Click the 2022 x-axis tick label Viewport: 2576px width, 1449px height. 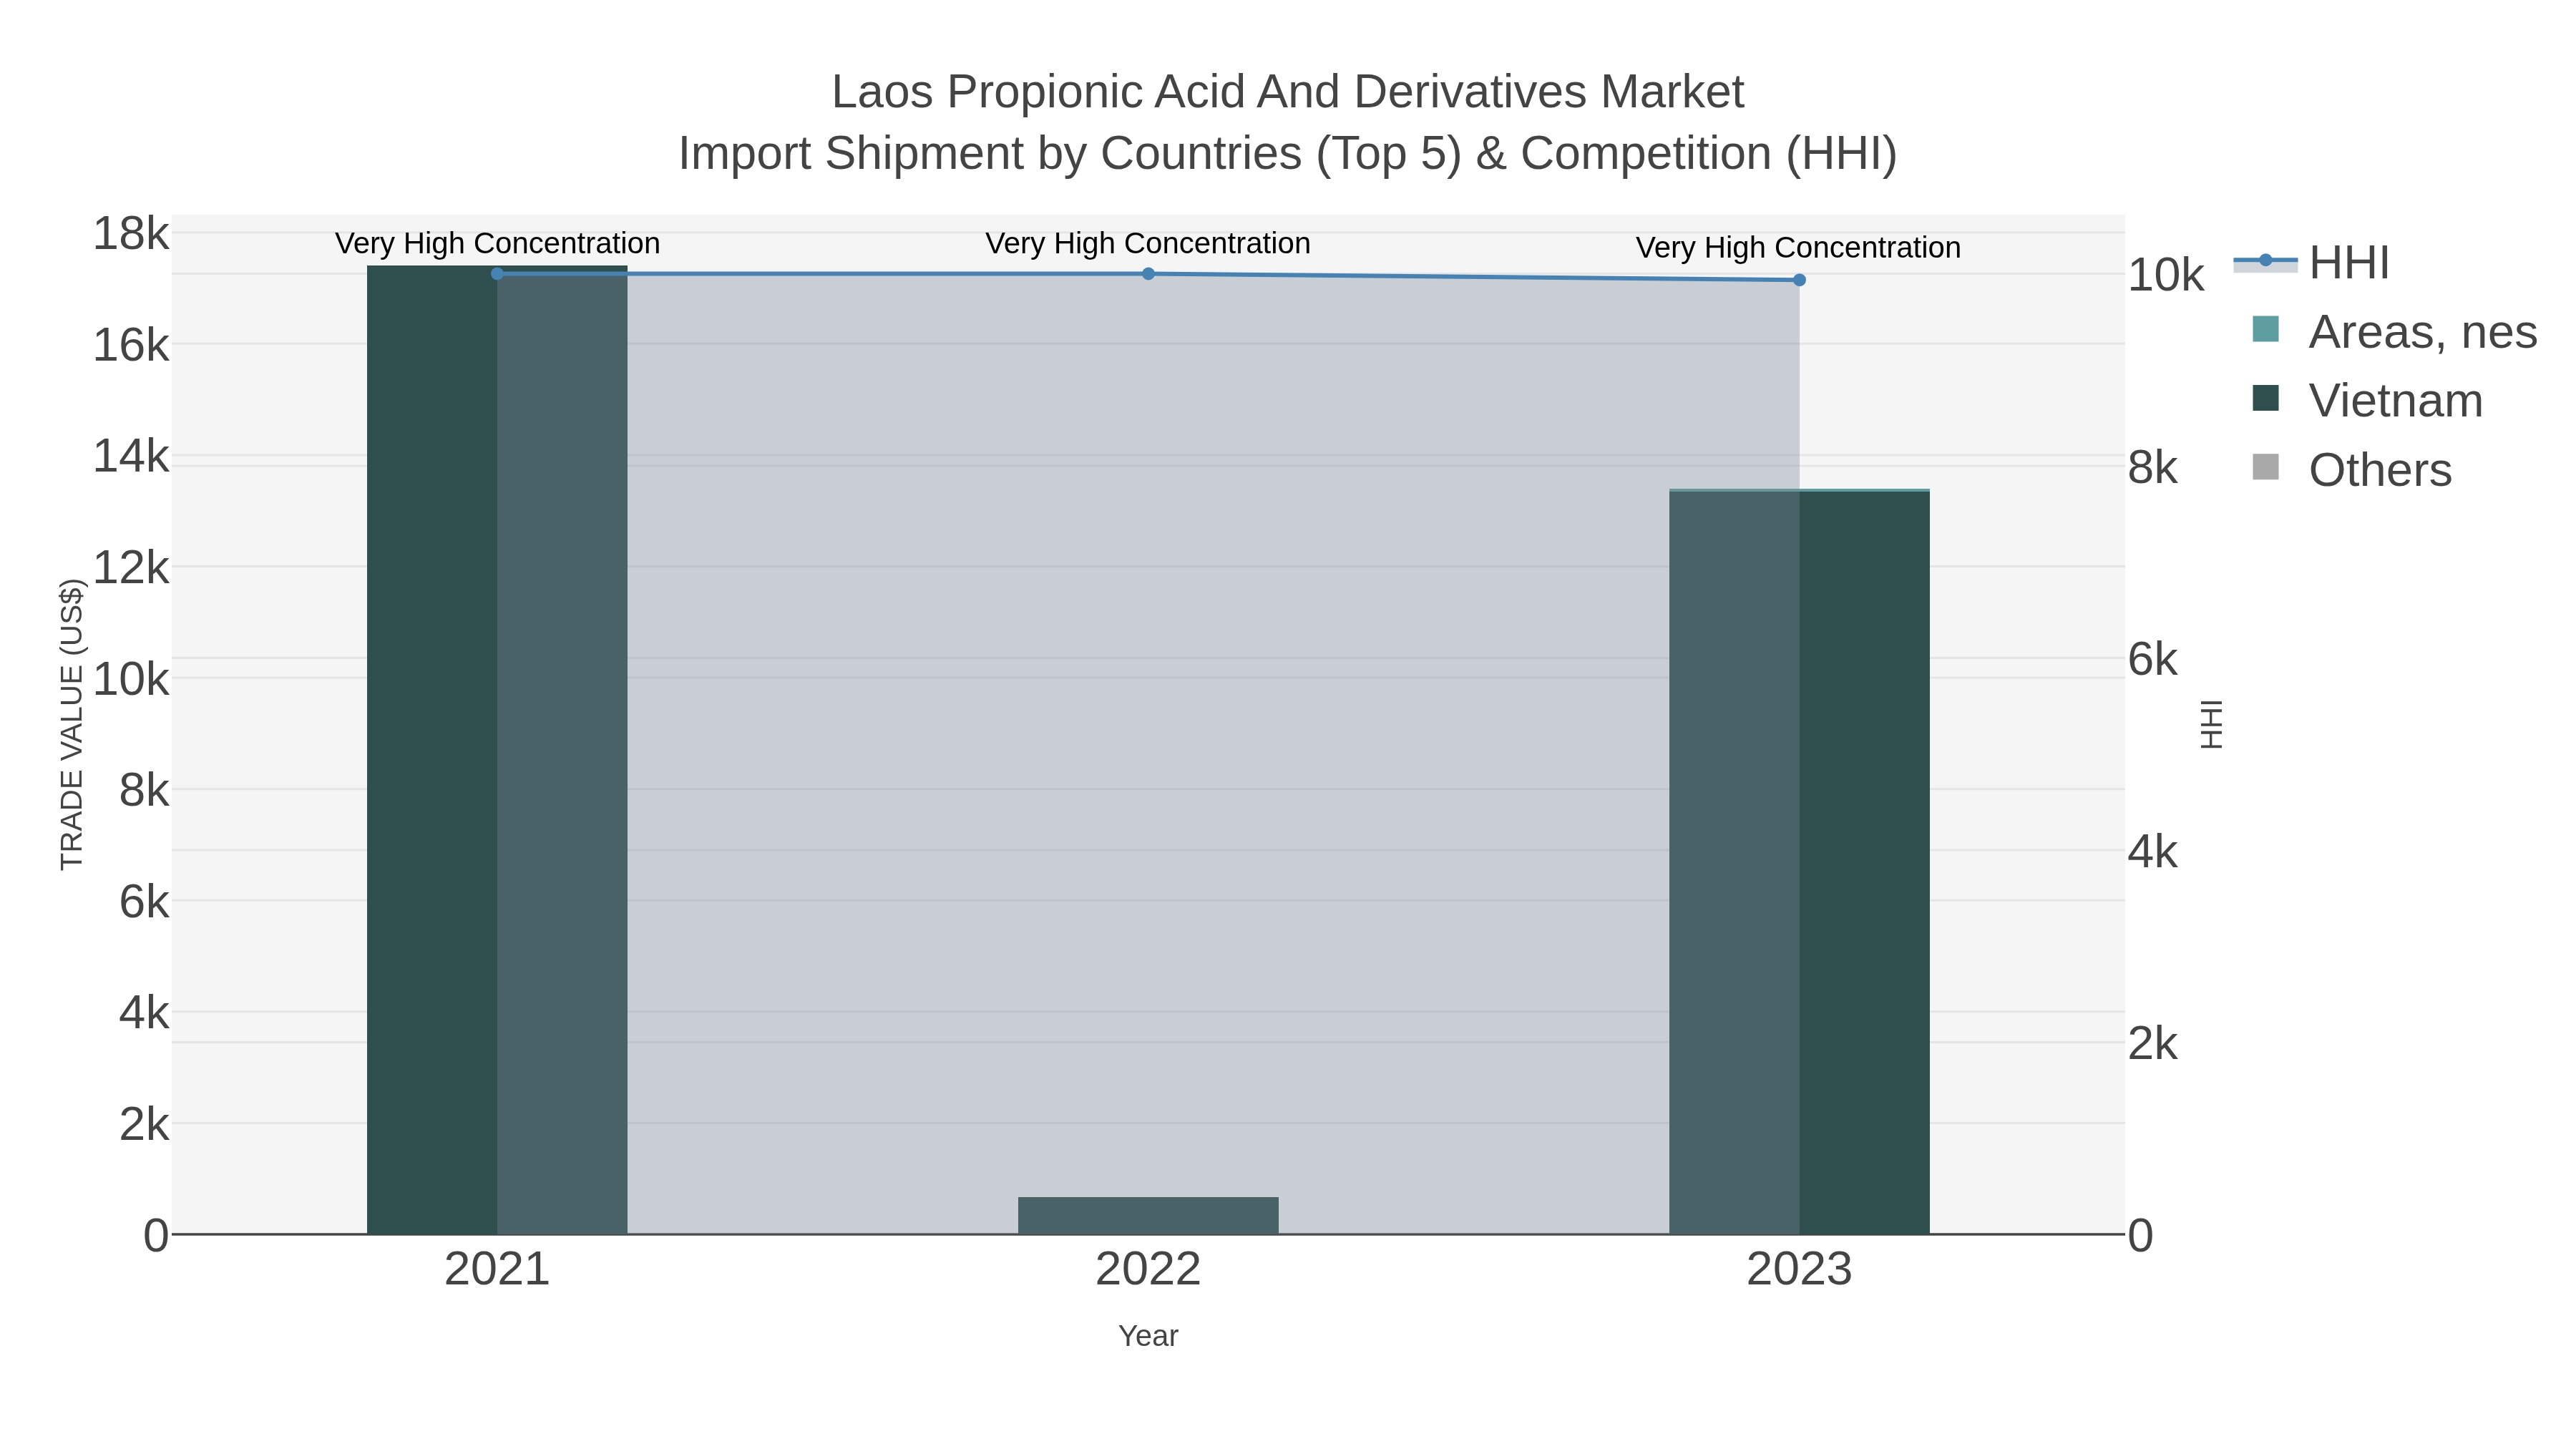[x=1148, y=1270]
